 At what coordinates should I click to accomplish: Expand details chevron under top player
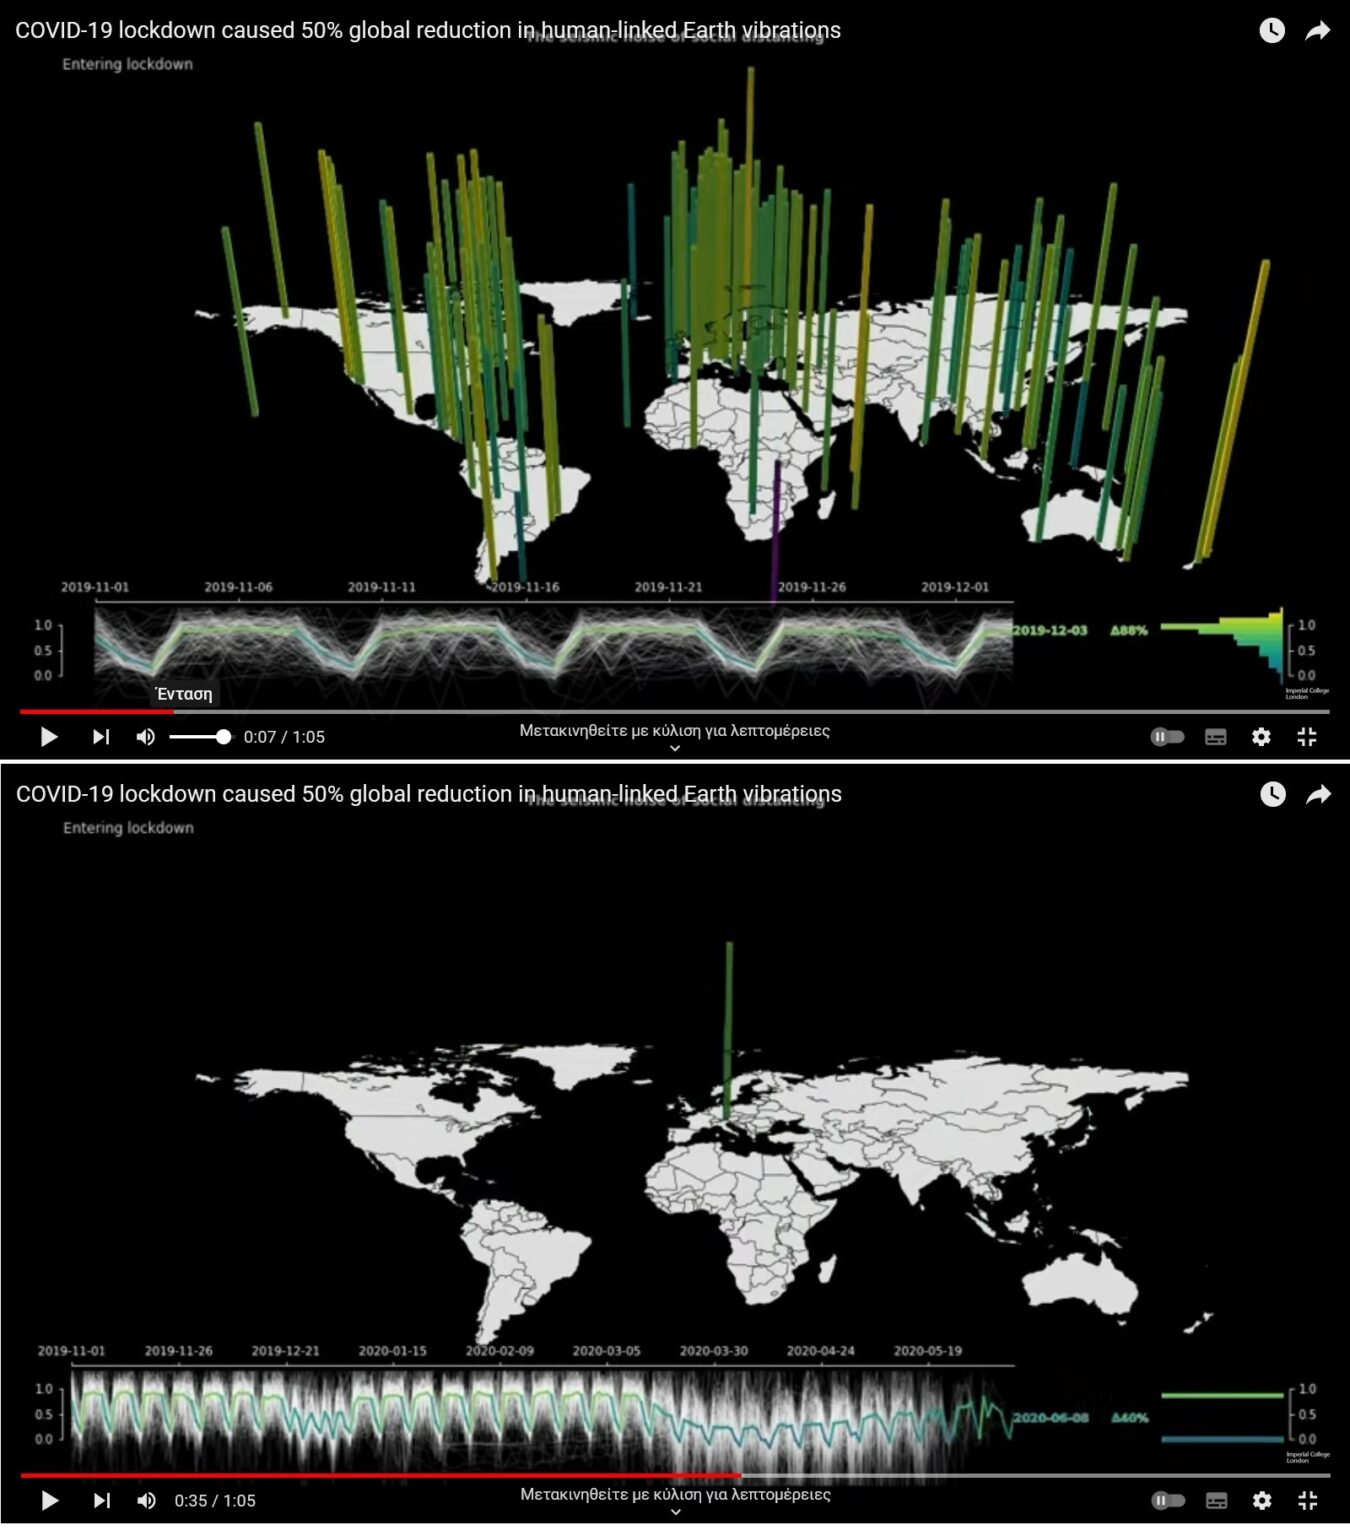[675, 749]
